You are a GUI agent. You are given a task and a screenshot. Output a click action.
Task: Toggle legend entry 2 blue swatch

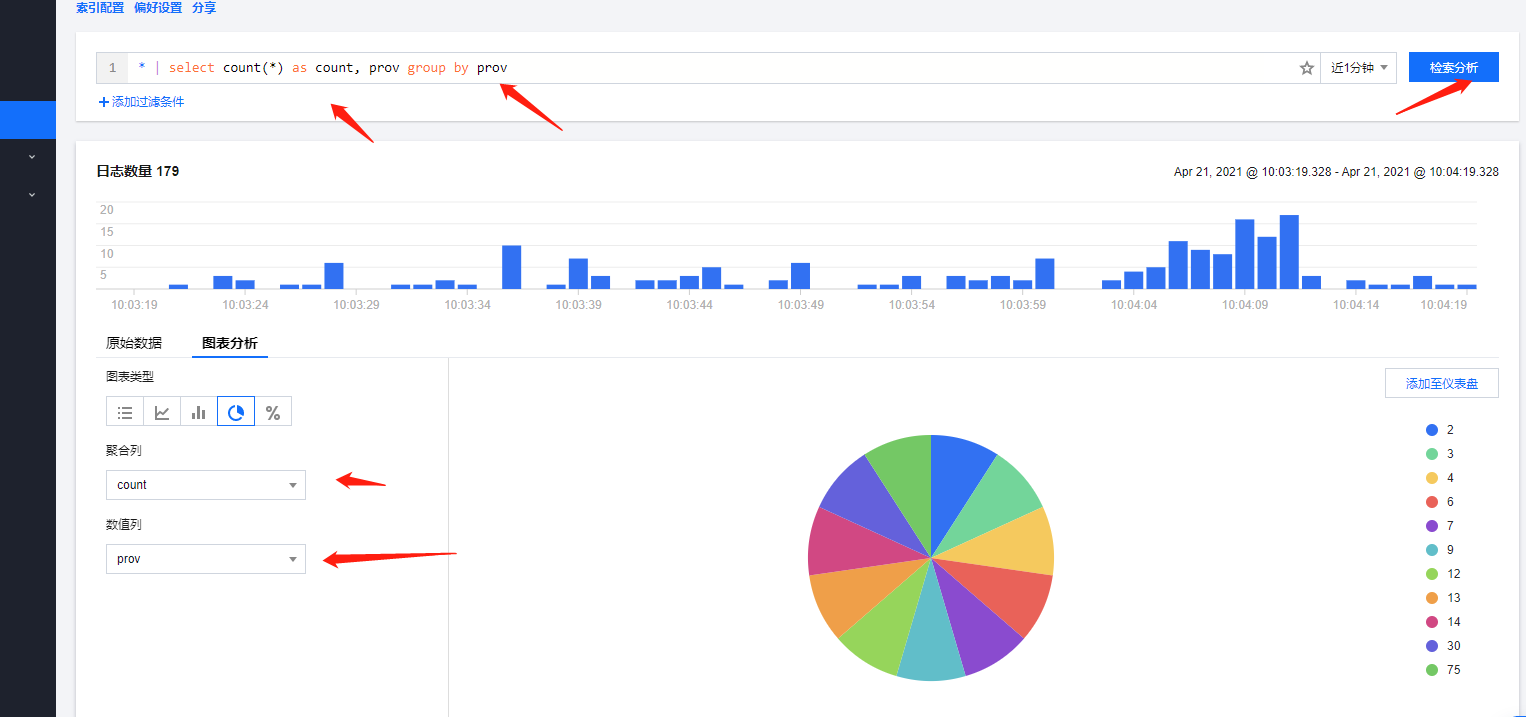tap(1432, 430)
